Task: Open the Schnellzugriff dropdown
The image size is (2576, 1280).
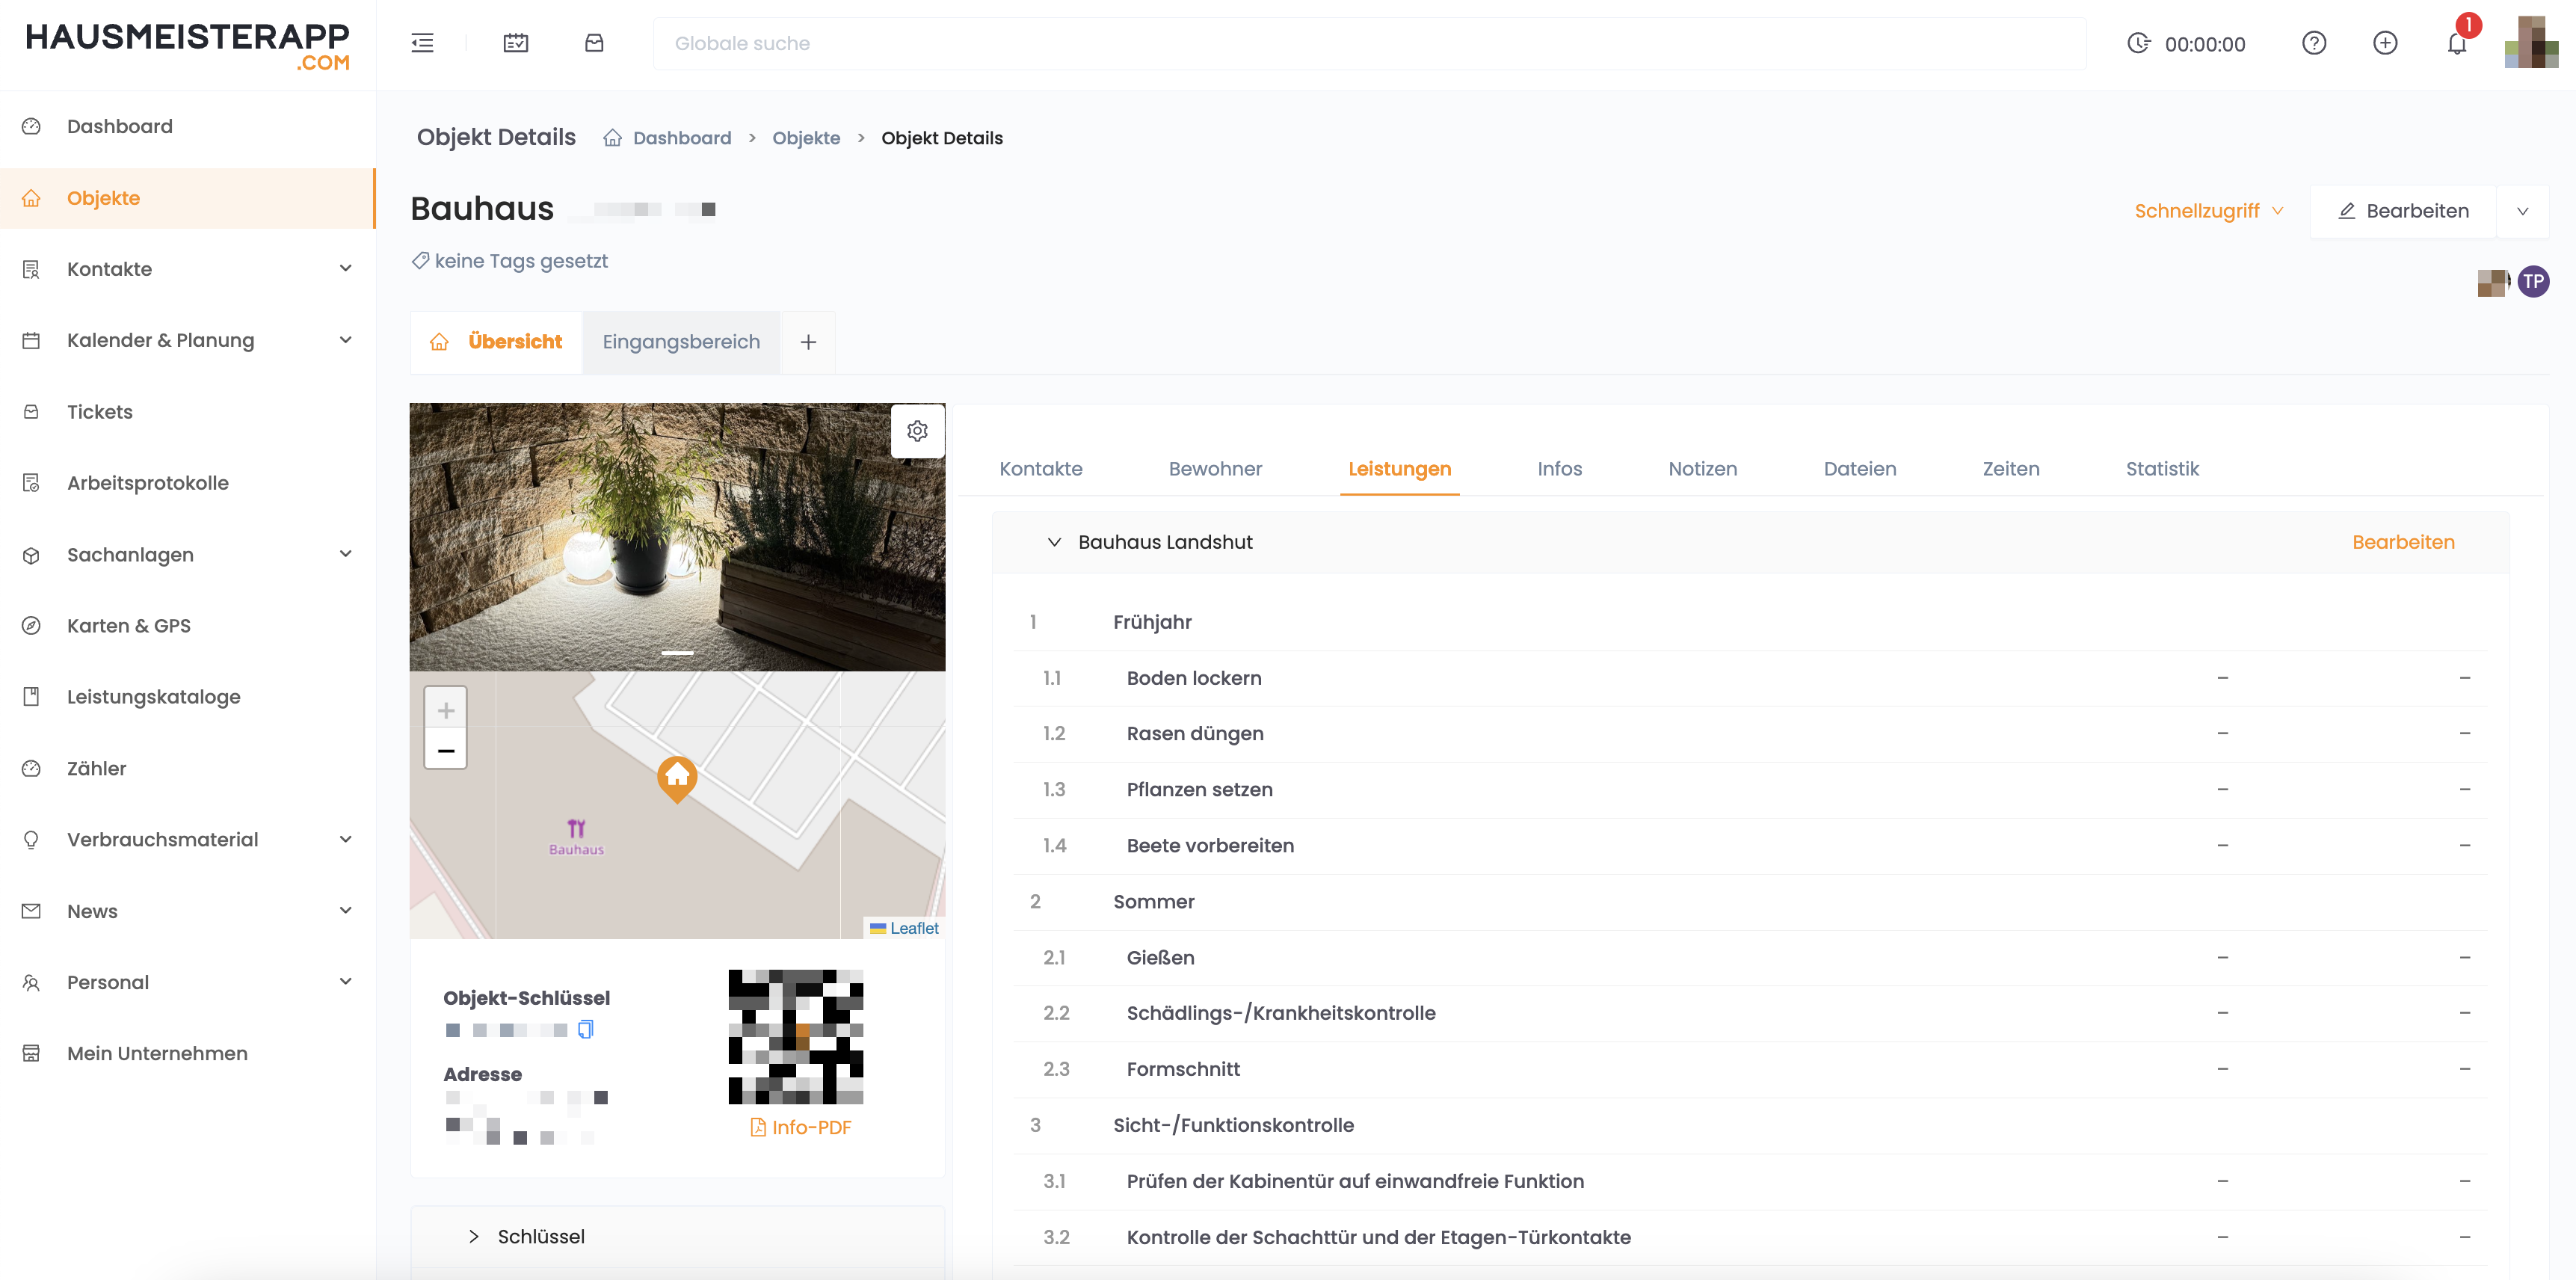Action: pyautogui.click(x=2208, y=211)
